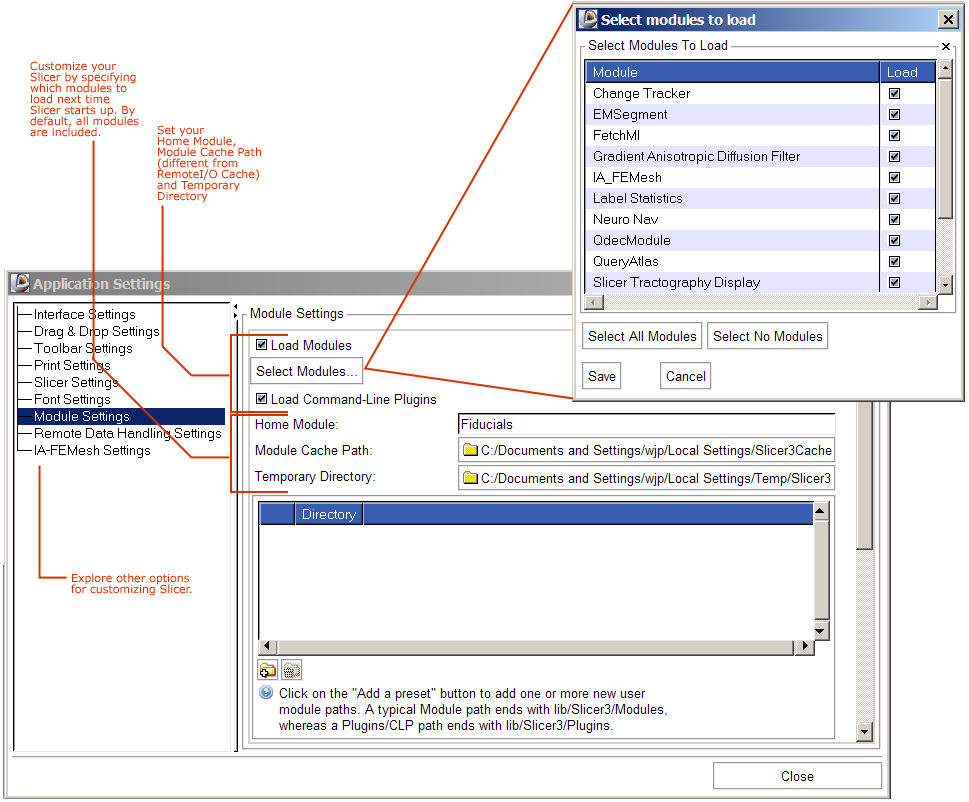Click the small X in Select Modules To Load frame
This screenshot has width=969, height=802.
tap(946, 47)
